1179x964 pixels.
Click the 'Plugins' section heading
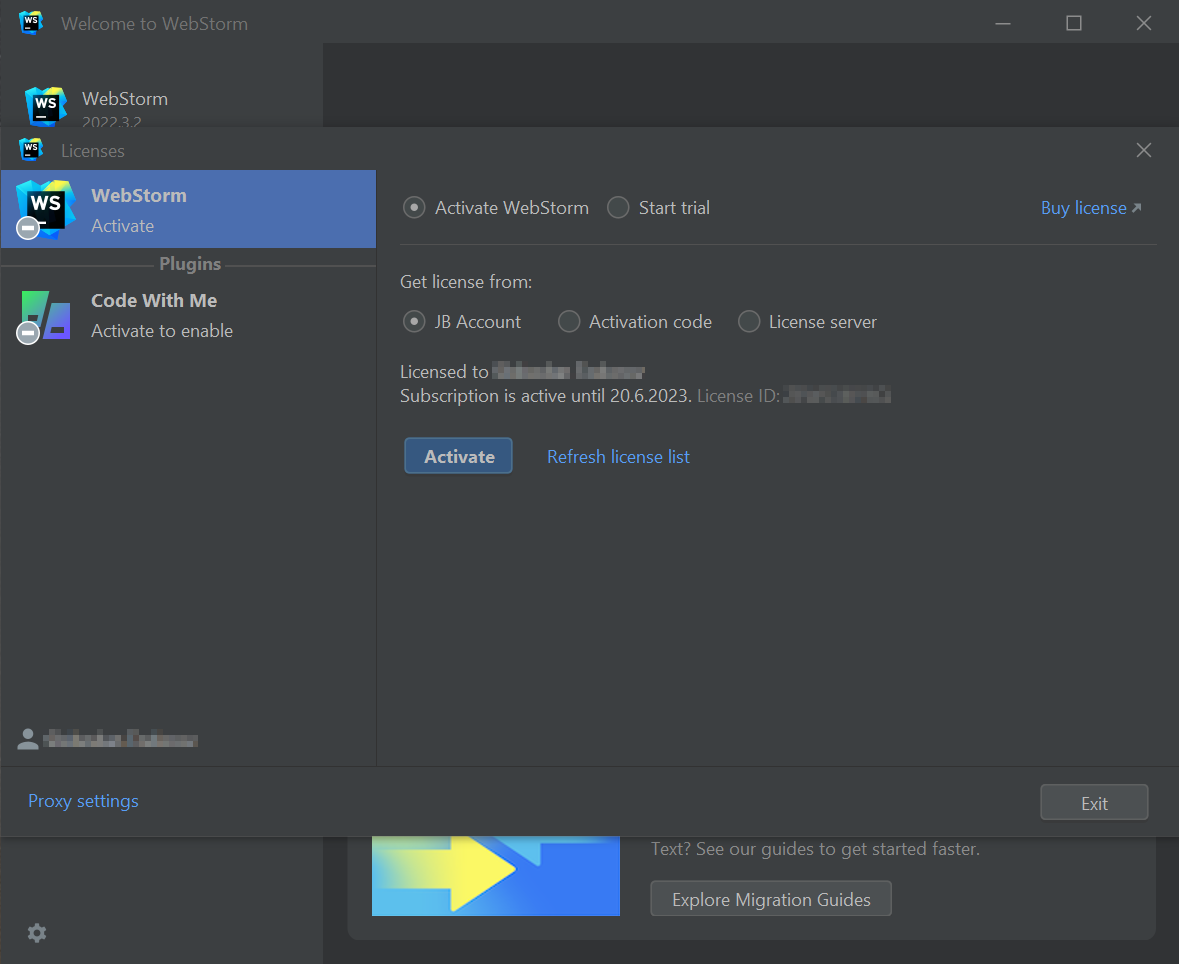click(190, 264)
